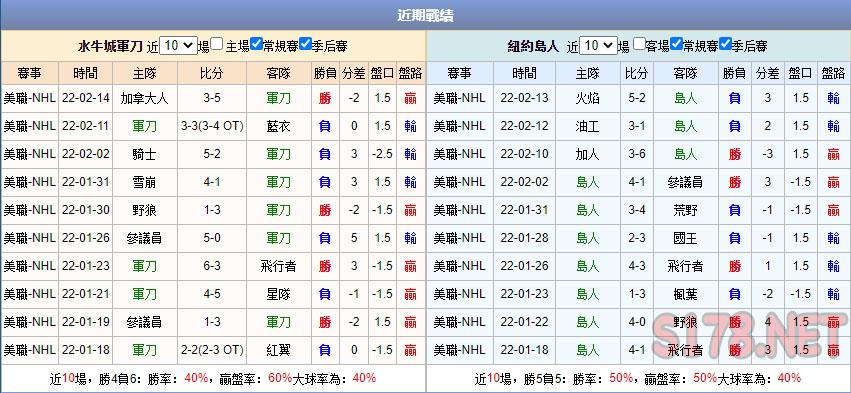
Task: Click the score 3-6
Action: pos(637,154)
